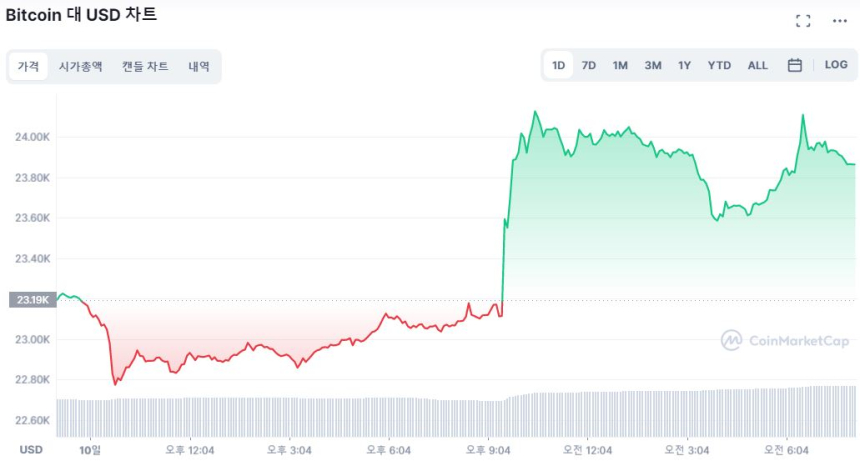Click the 24.00K price axis label
The height and width of the screenshot is (461, 860).
point(30,137)
